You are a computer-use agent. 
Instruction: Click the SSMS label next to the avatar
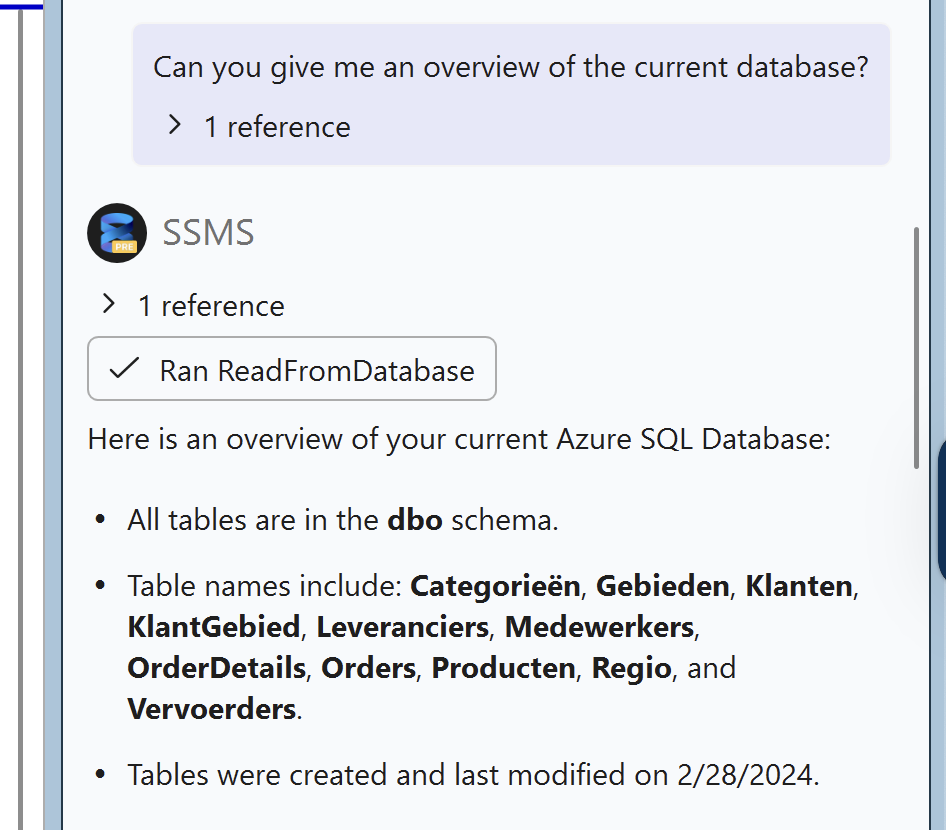click(x=207, y=231)
